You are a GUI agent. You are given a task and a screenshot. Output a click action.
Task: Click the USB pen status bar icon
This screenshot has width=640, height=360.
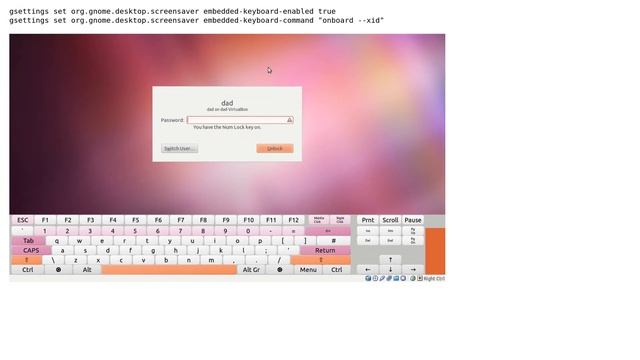(382, 278)
